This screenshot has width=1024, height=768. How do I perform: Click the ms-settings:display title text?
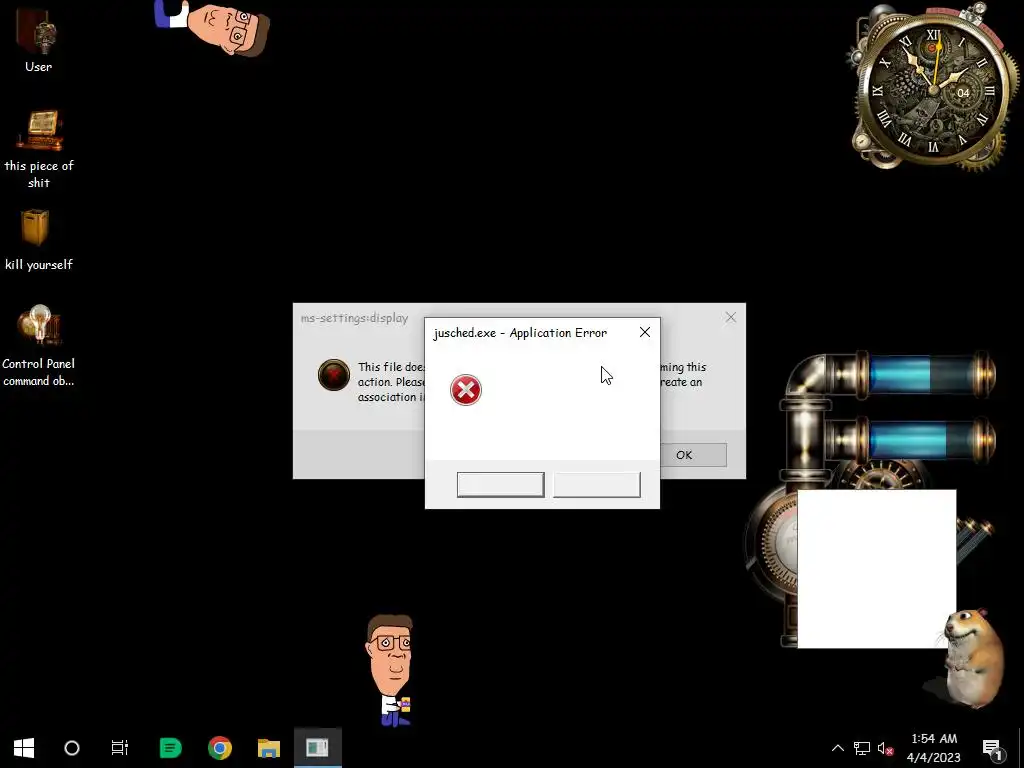click(355, 318)
